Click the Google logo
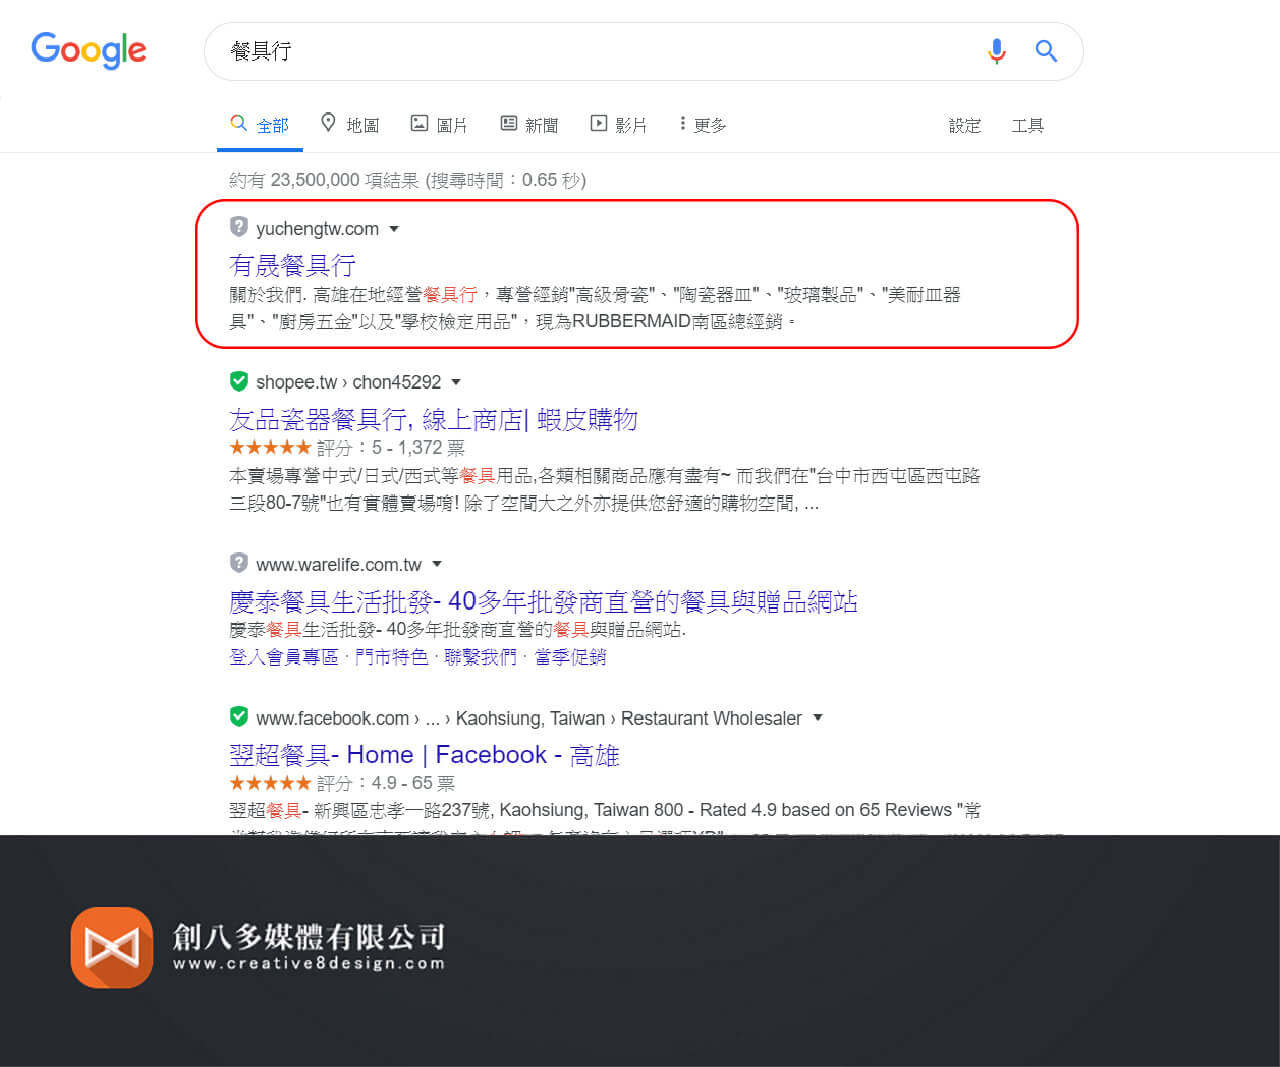Viewport: 1280px width, 1067px height. [89, 50]
